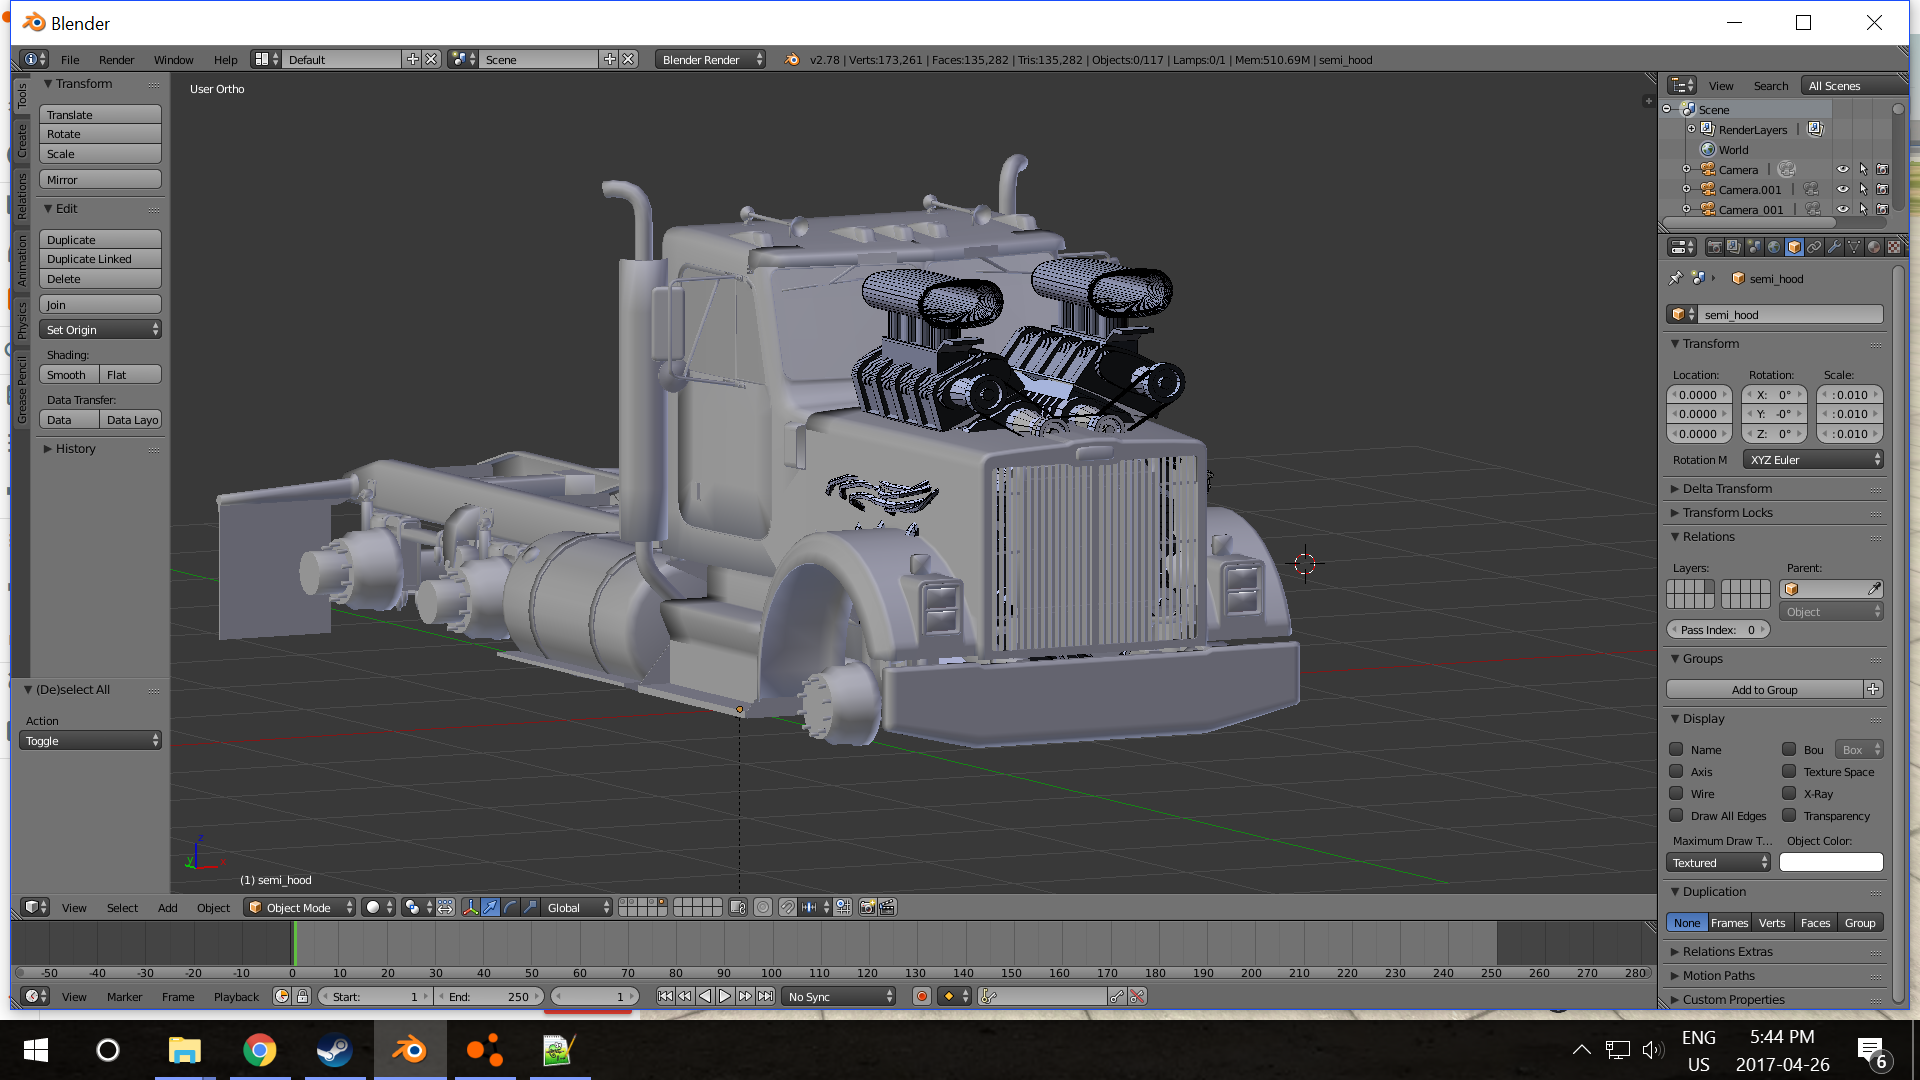
Task: Enable the Axis display checkbox
Action: (x=1676, y=771)
